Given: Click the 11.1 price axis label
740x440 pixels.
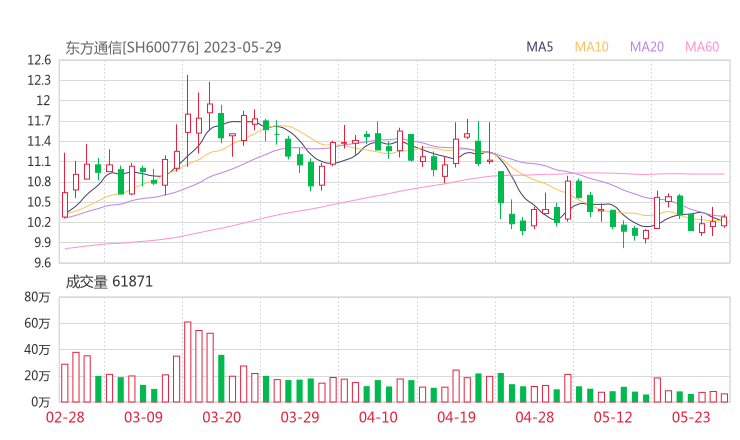Looking at the screenshot, I should tap(39, 162).
